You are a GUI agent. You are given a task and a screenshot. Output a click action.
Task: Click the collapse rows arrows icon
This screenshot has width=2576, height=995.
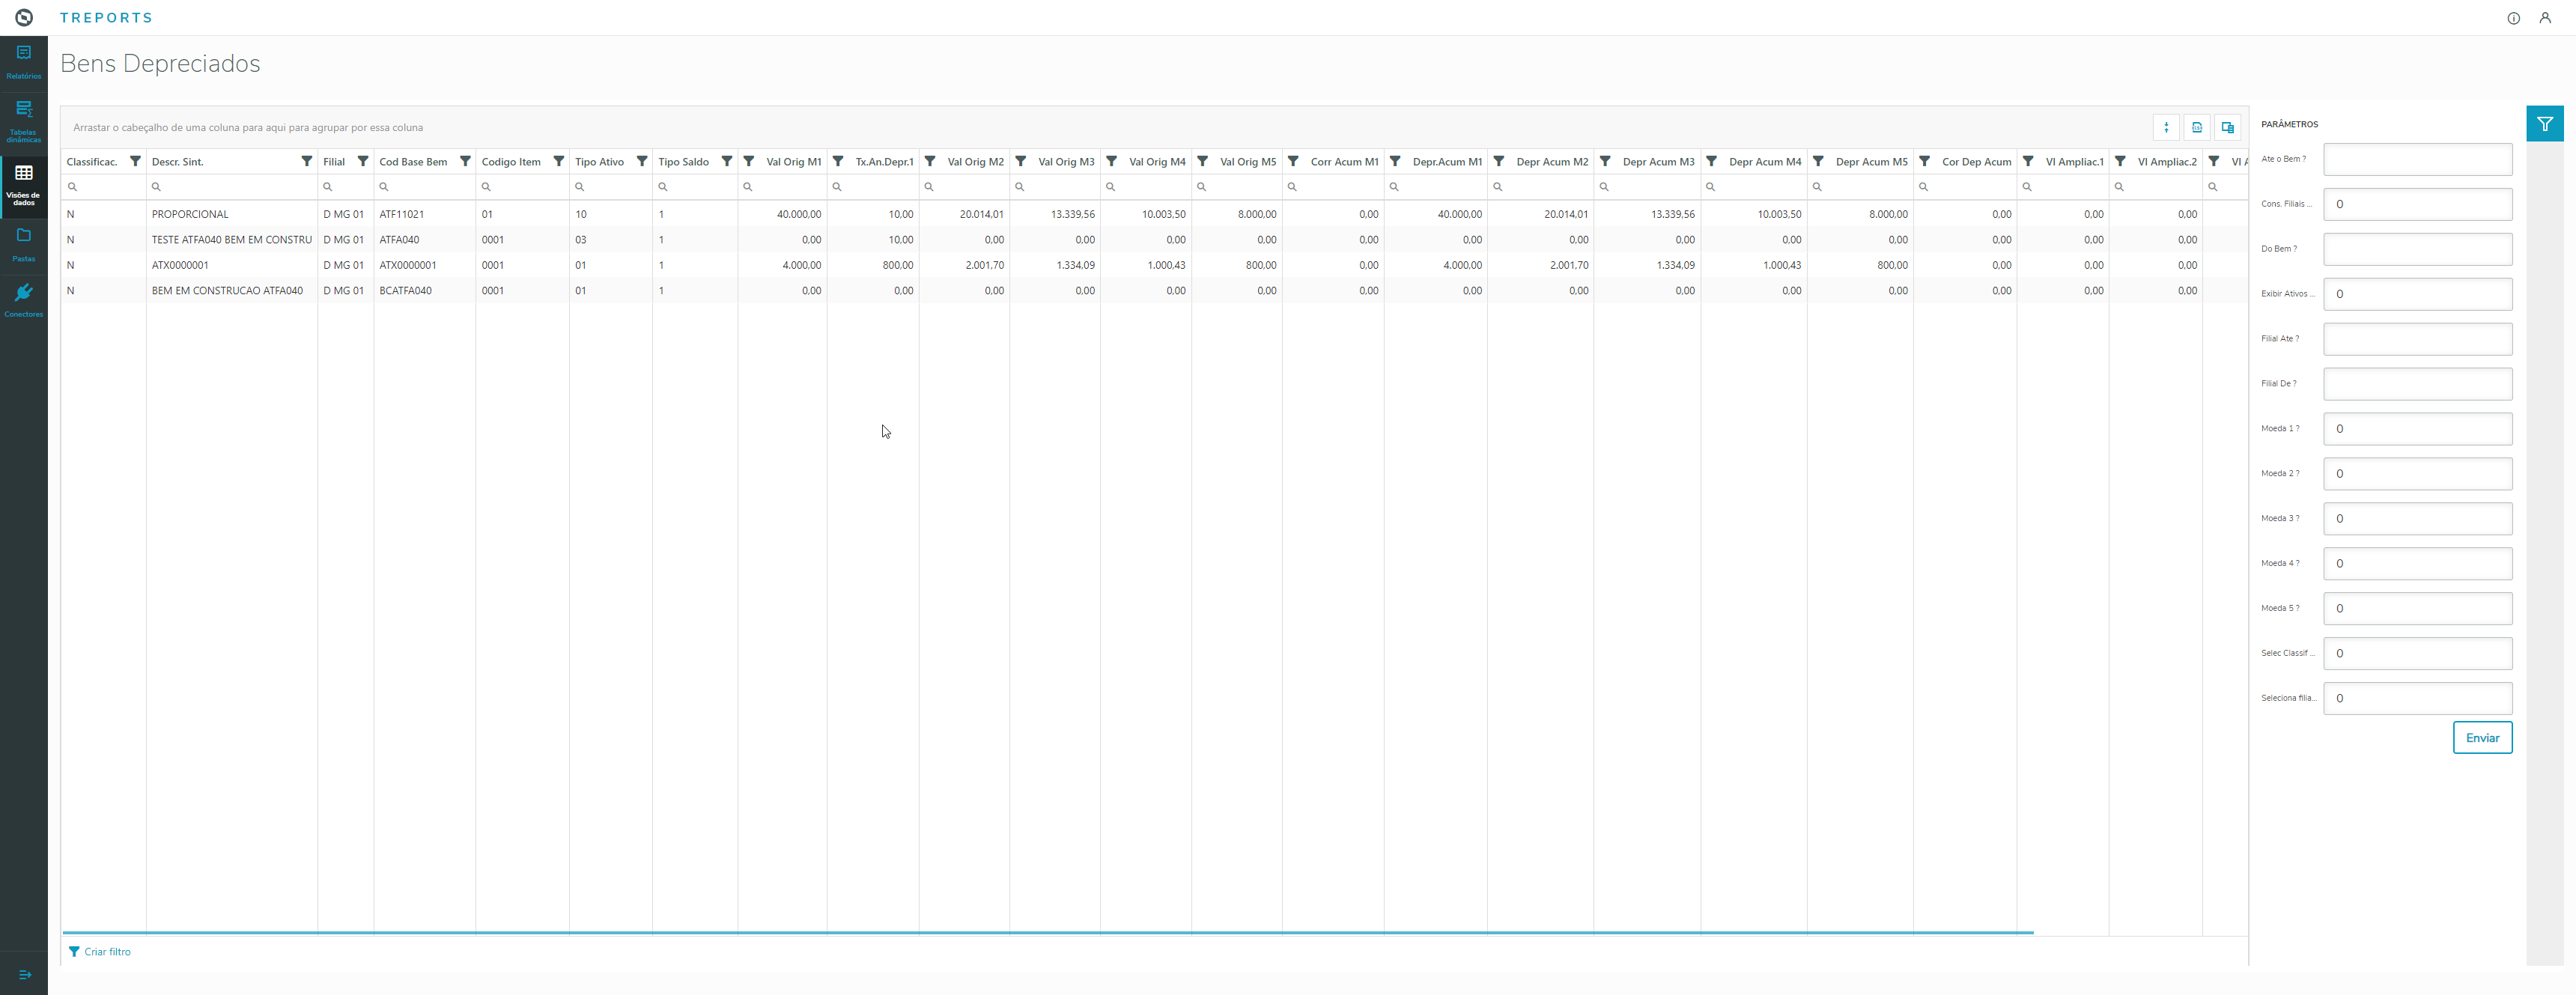2166,127
